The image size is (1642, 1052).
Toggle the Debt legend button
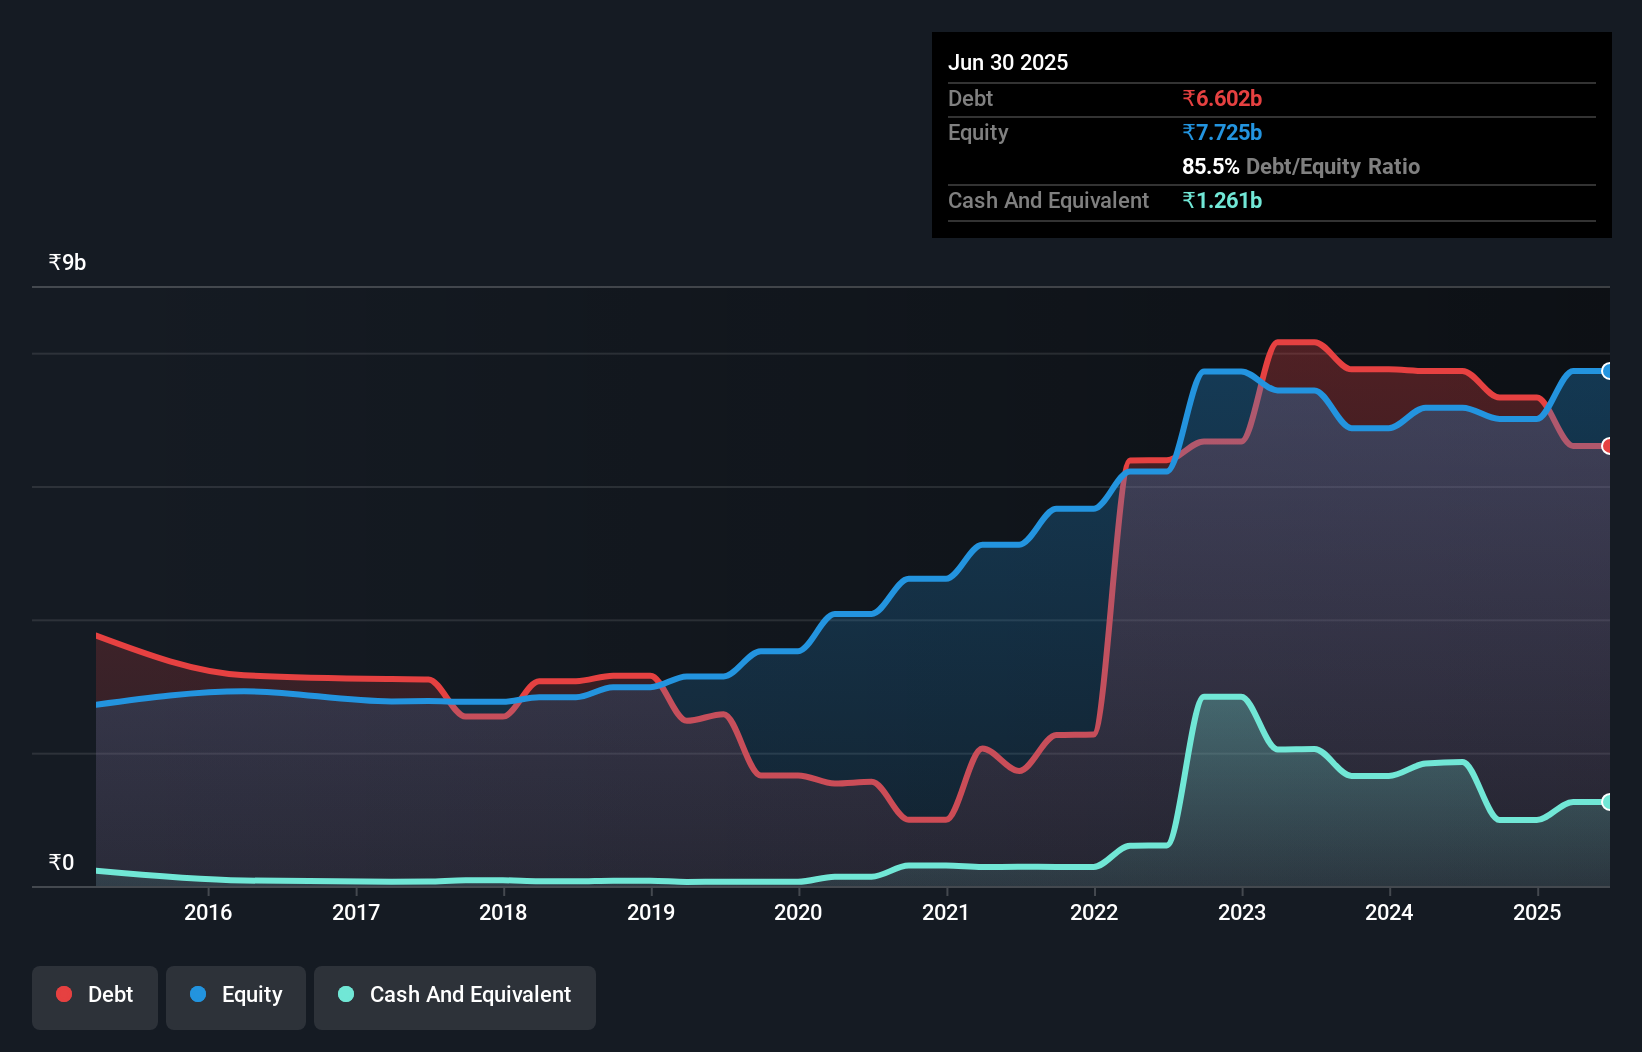point(95,997)
